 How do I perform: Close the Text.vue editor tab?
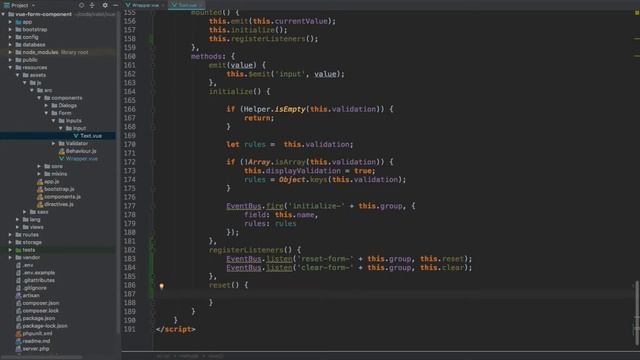pyautogui.click(x=201, y=5)
